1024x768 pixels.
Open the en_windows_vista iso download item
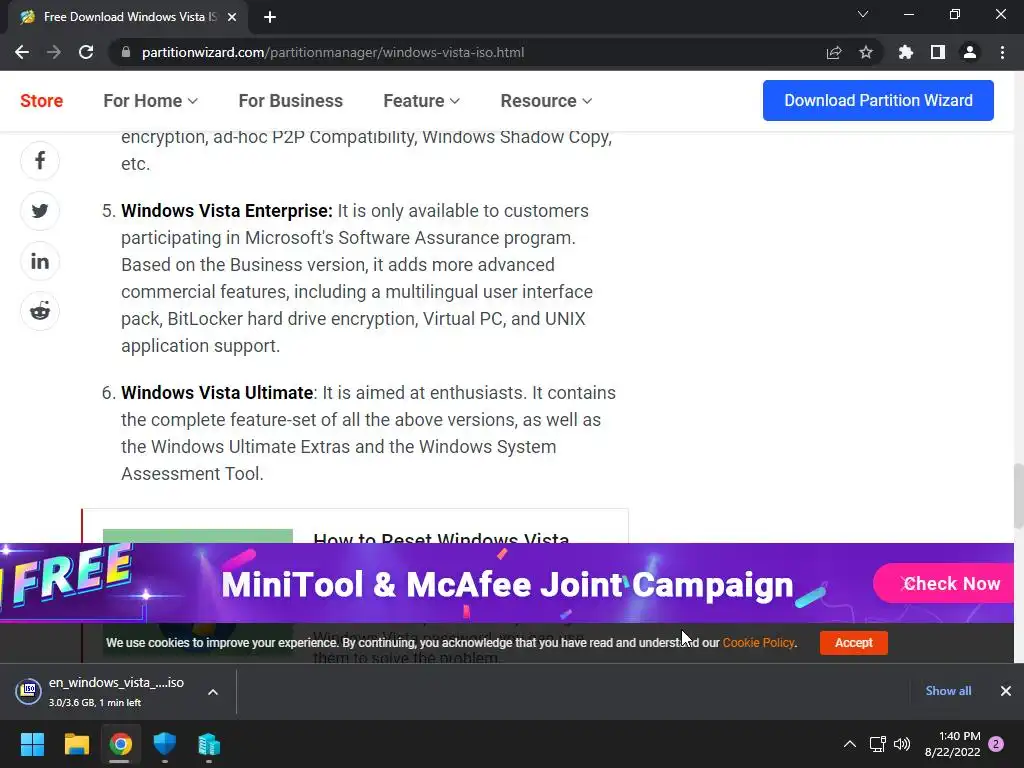(104, 692)
